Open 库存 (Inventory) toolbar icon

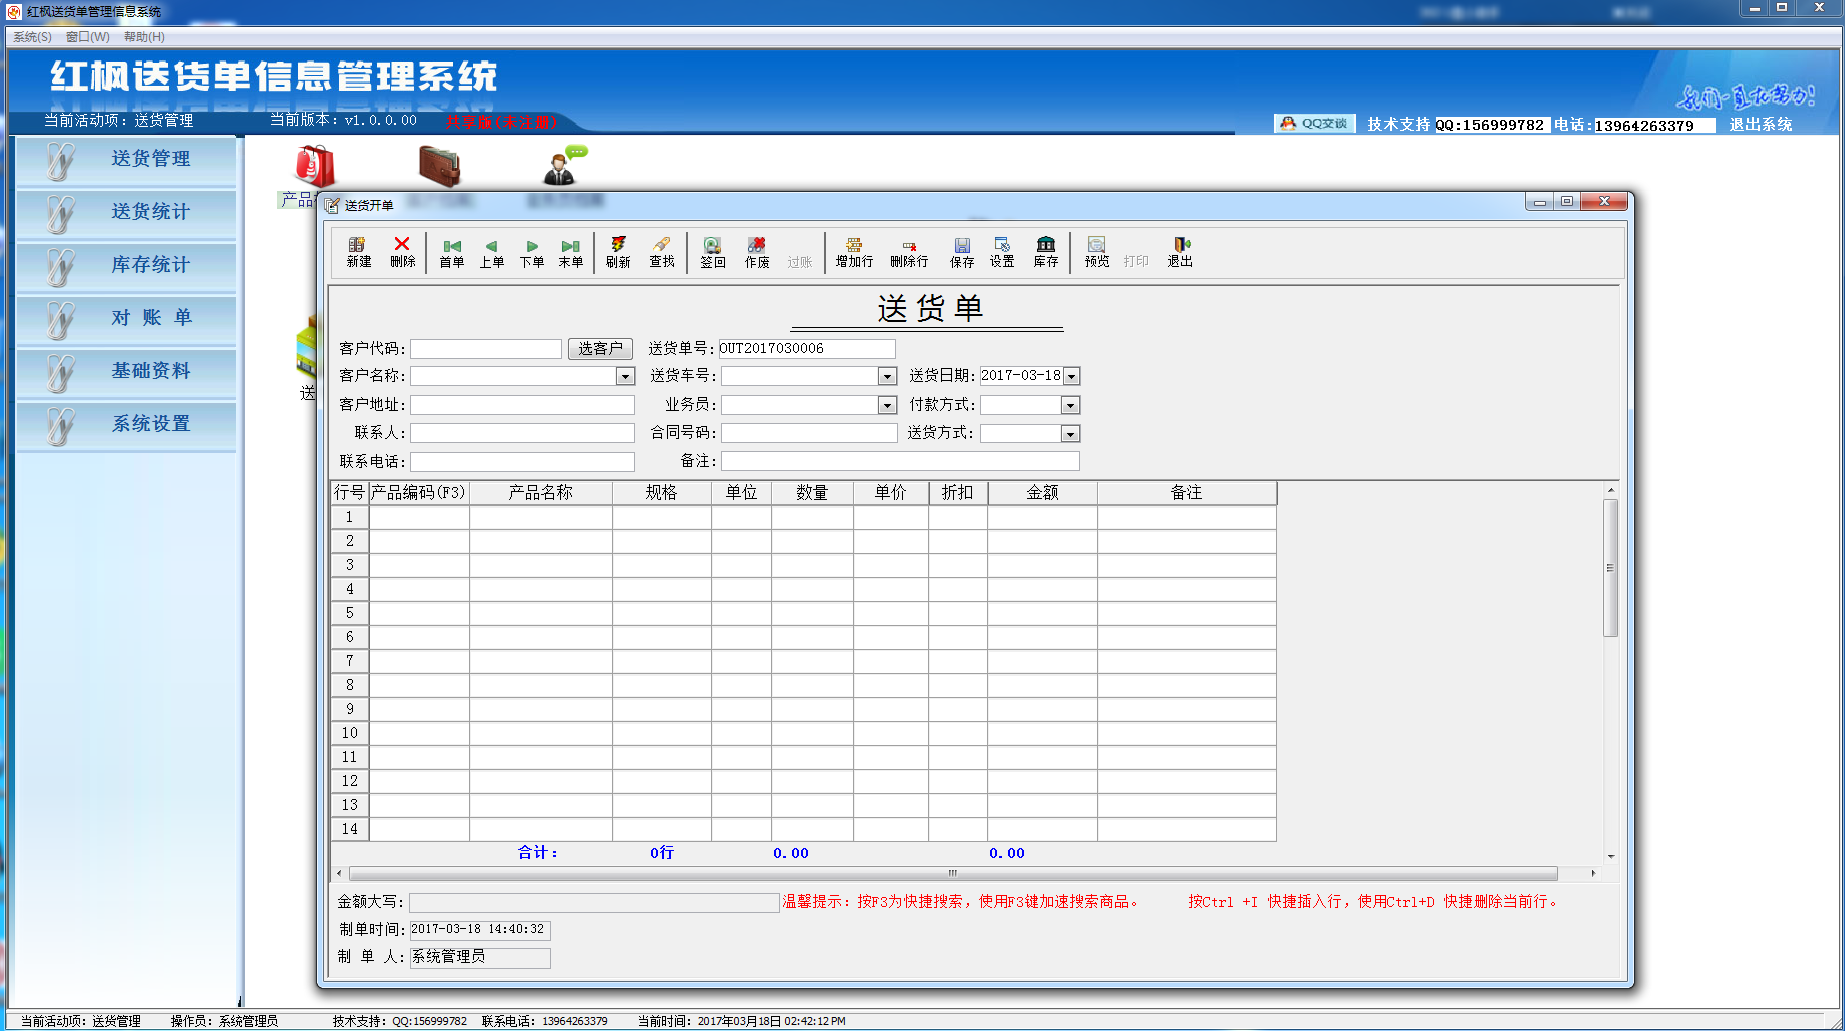[x=1046, y=252]
